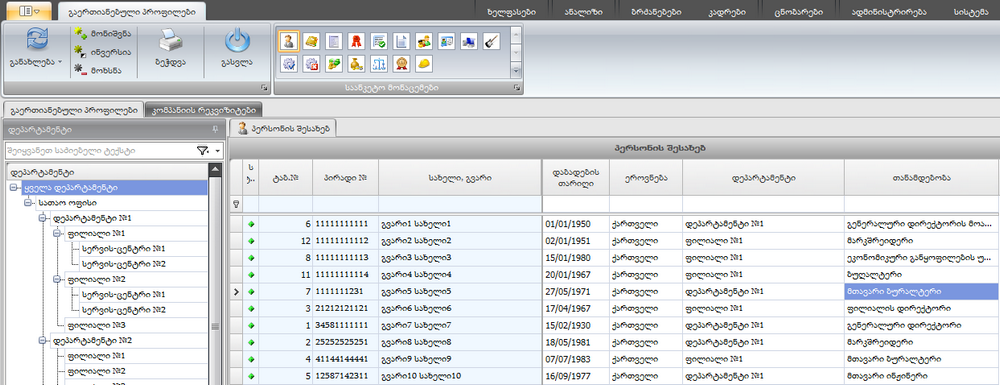Click the department tree scroll-up arrow
1000x385 pixels.
(x=215, y=170)
